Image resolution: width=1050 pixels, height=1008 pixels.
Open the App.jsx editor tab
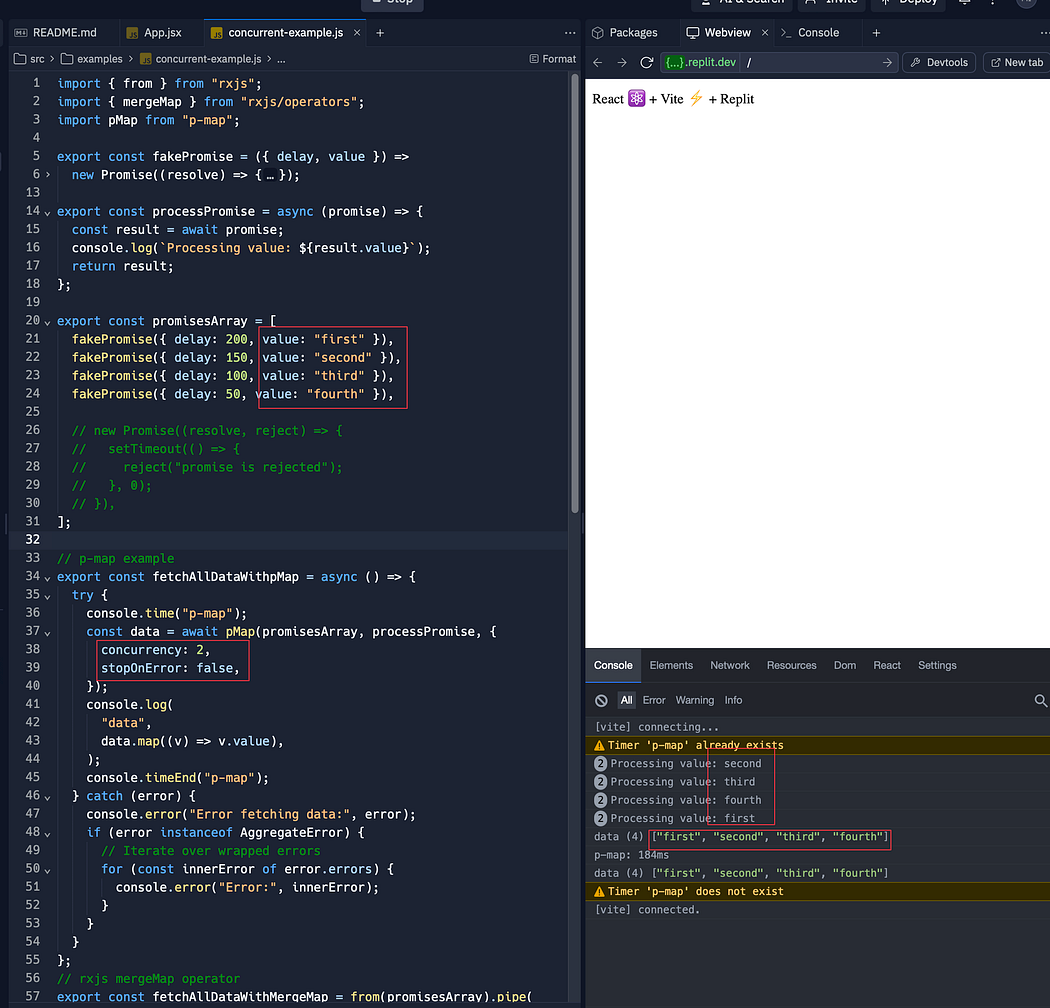[155, 33]
